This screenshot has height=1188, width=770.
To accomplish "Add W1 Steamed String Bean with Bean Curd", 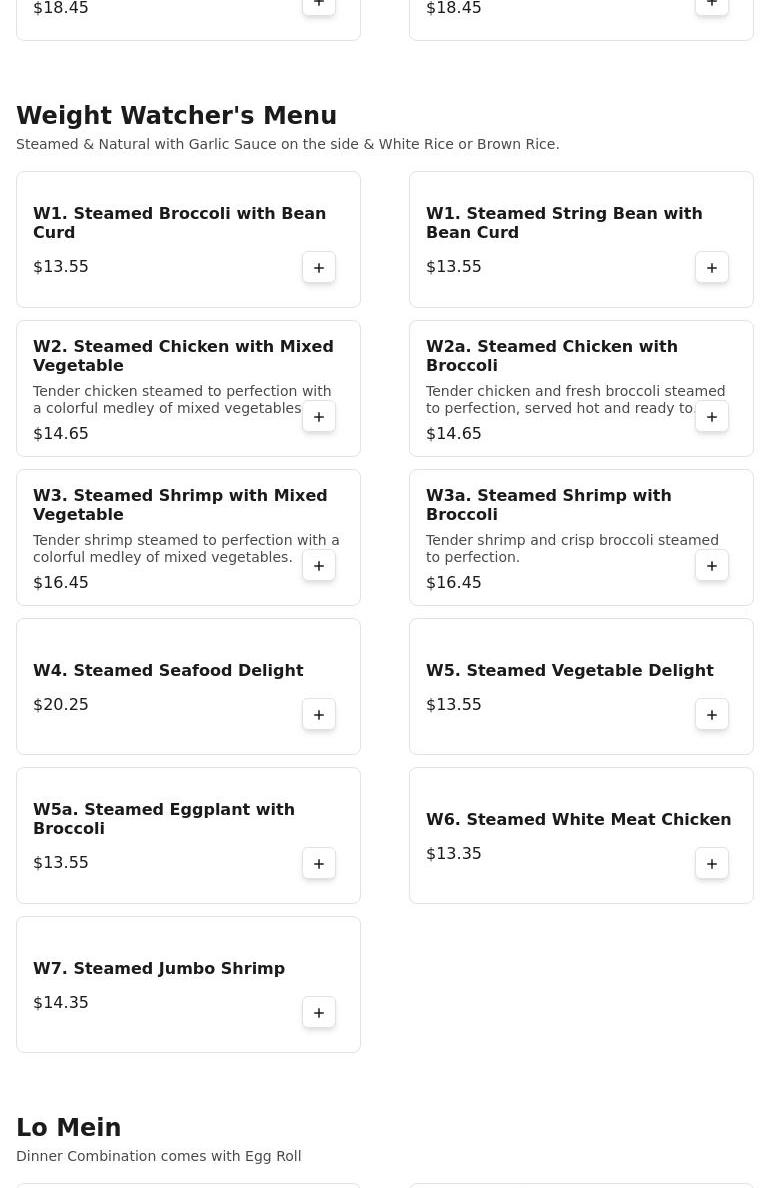I will pos(712,268).
